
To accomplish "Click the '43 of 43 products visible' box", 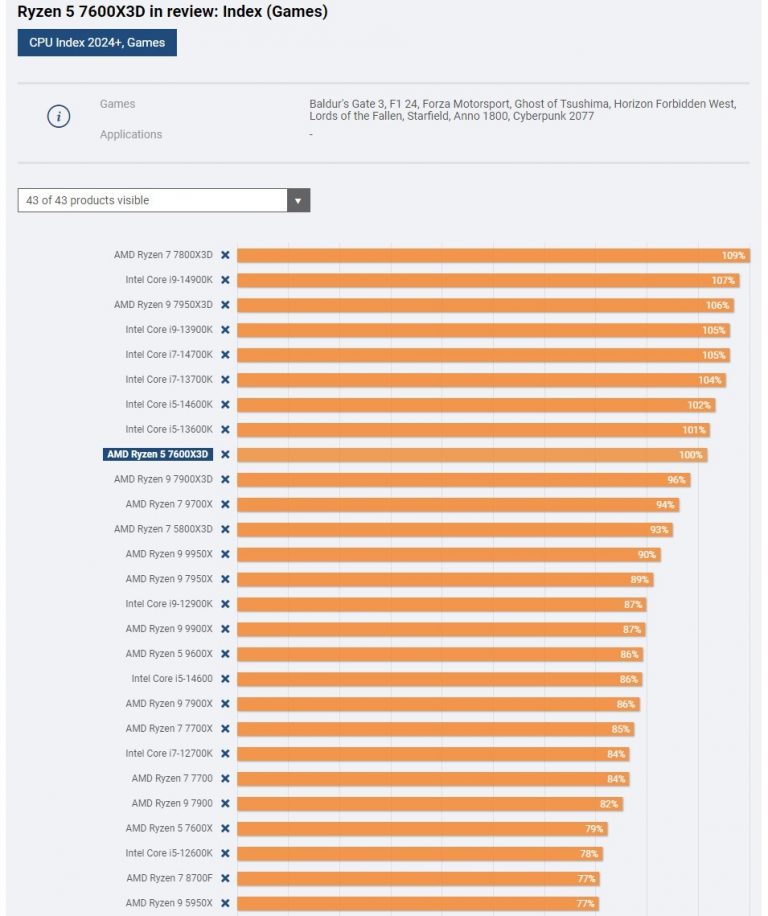I will [x=164, y=200].
